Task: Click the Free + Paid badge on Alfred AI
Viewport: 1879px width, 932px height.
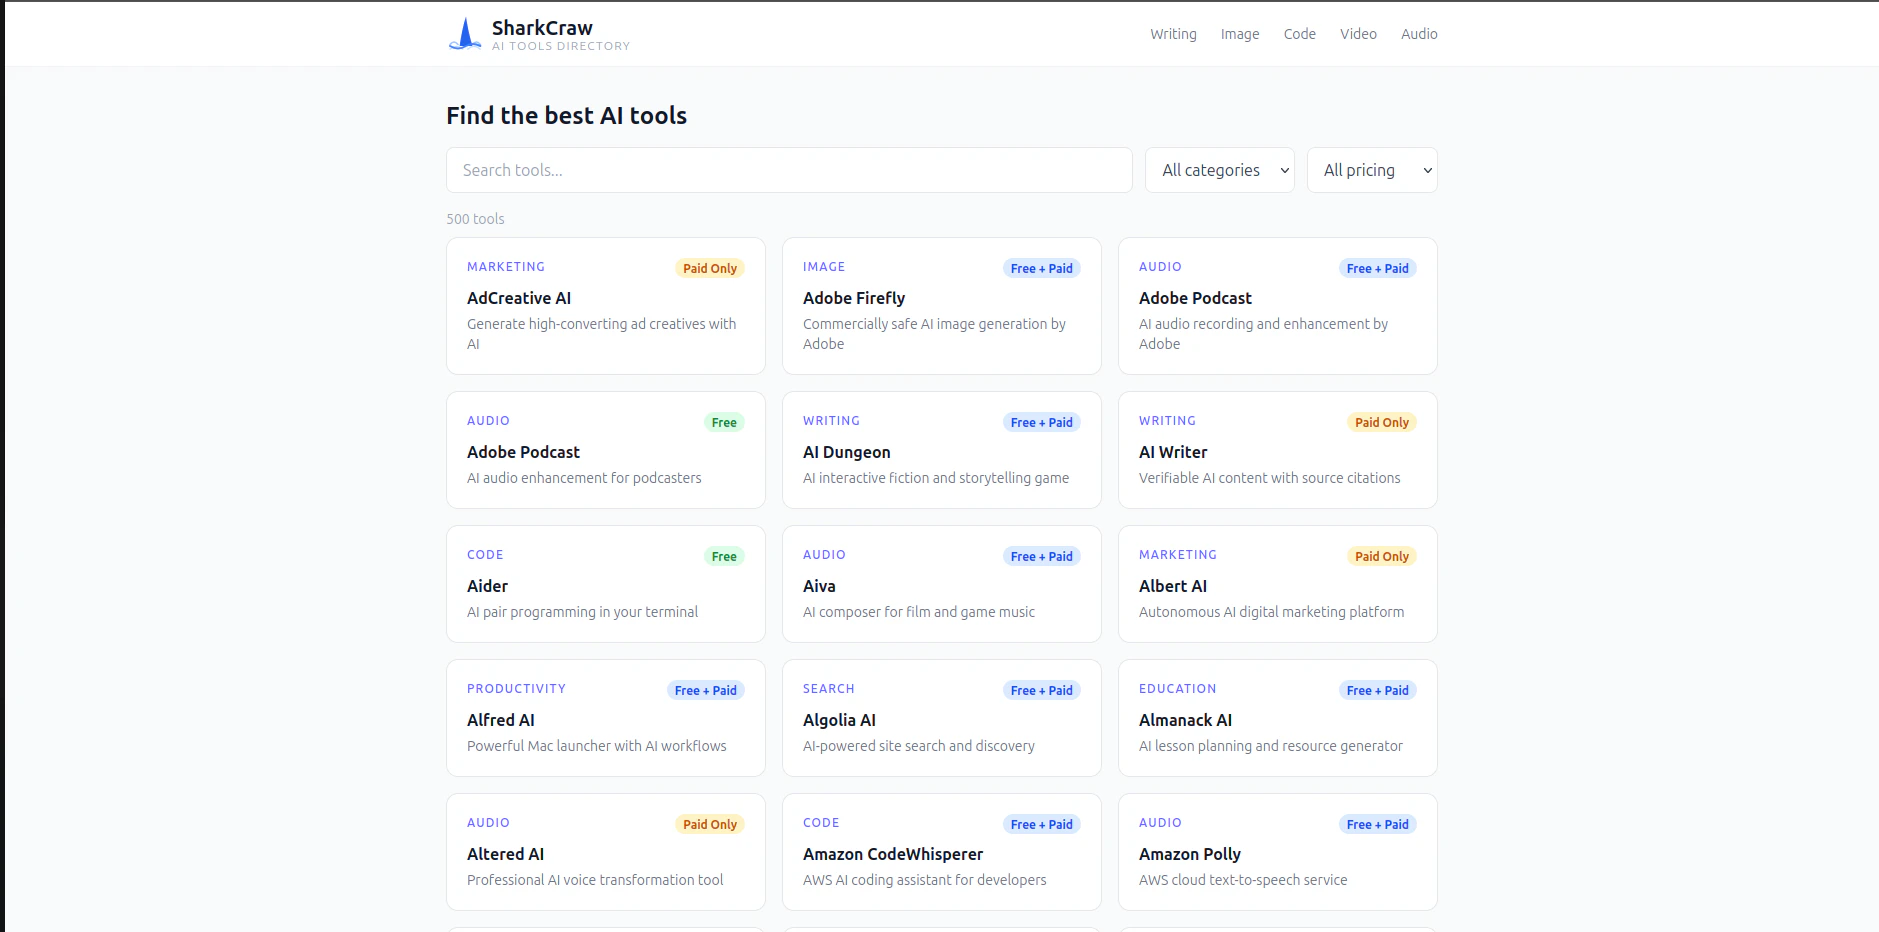Action: 705,690
